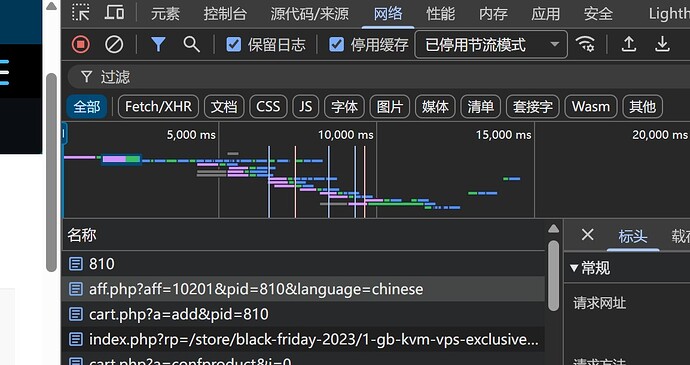Collapse the 常规 section
Image resolution: width=690 pixels, height=365 pixels.
(574, 268)
